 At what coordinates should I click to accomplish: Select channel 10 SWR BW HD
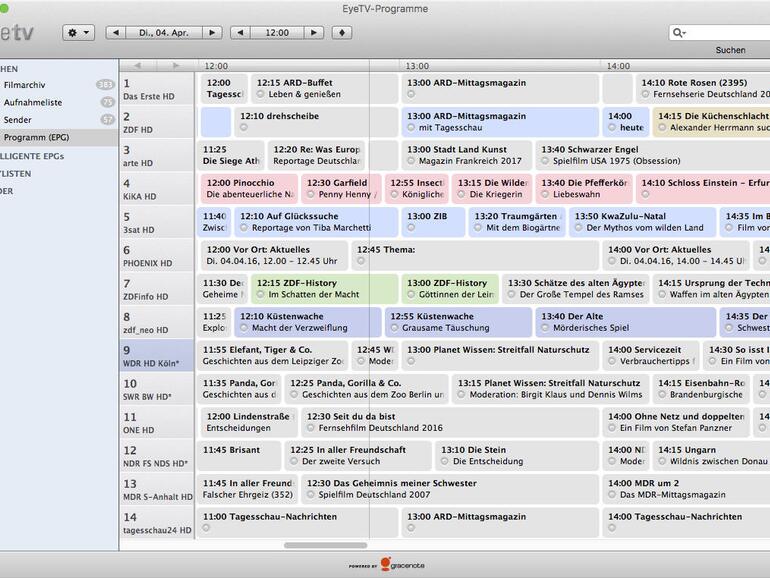click(157, 389)
